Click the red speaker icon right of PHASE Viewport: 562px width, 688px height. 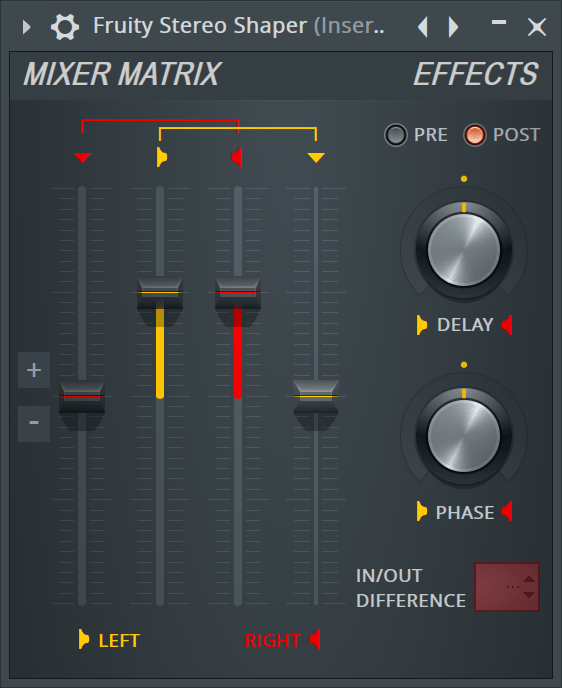coord(507,511)
